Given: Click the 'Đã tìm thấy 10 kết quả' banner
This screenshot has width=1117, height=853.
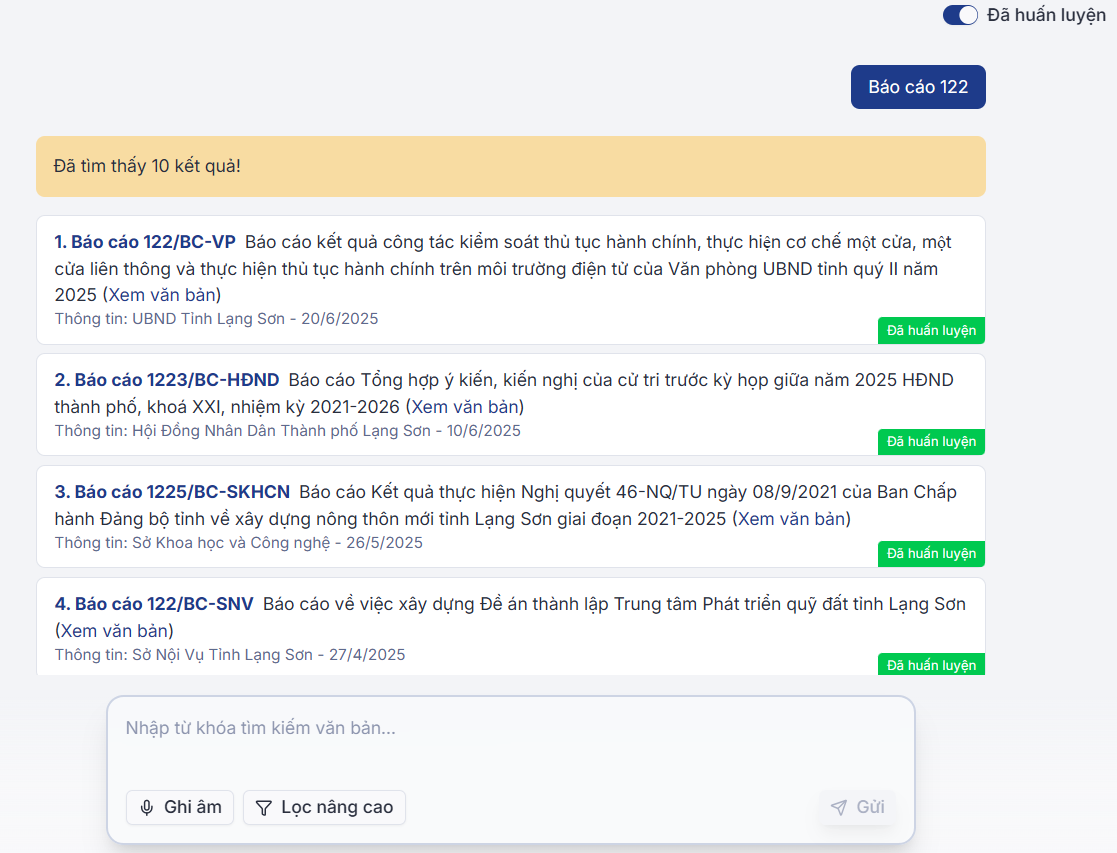Looking at the screenshot, I should coord(510,166).
